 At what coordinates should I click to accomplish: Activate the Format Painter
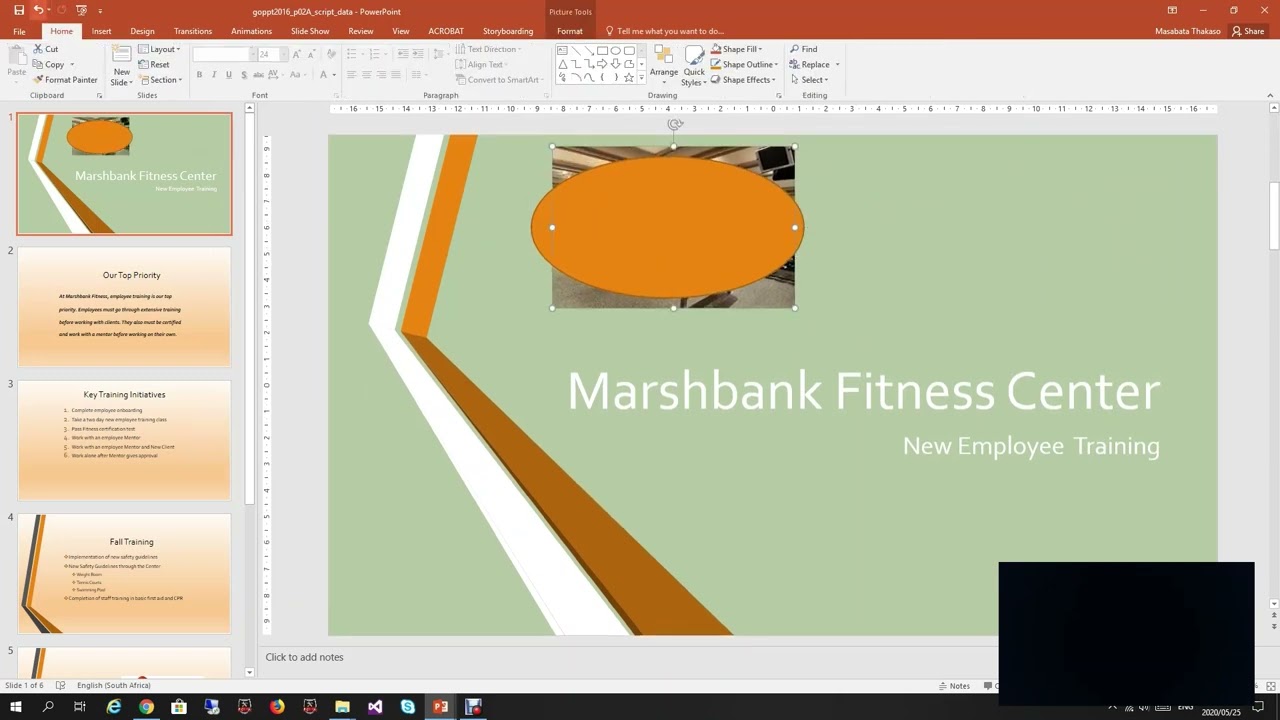(65, 80)
